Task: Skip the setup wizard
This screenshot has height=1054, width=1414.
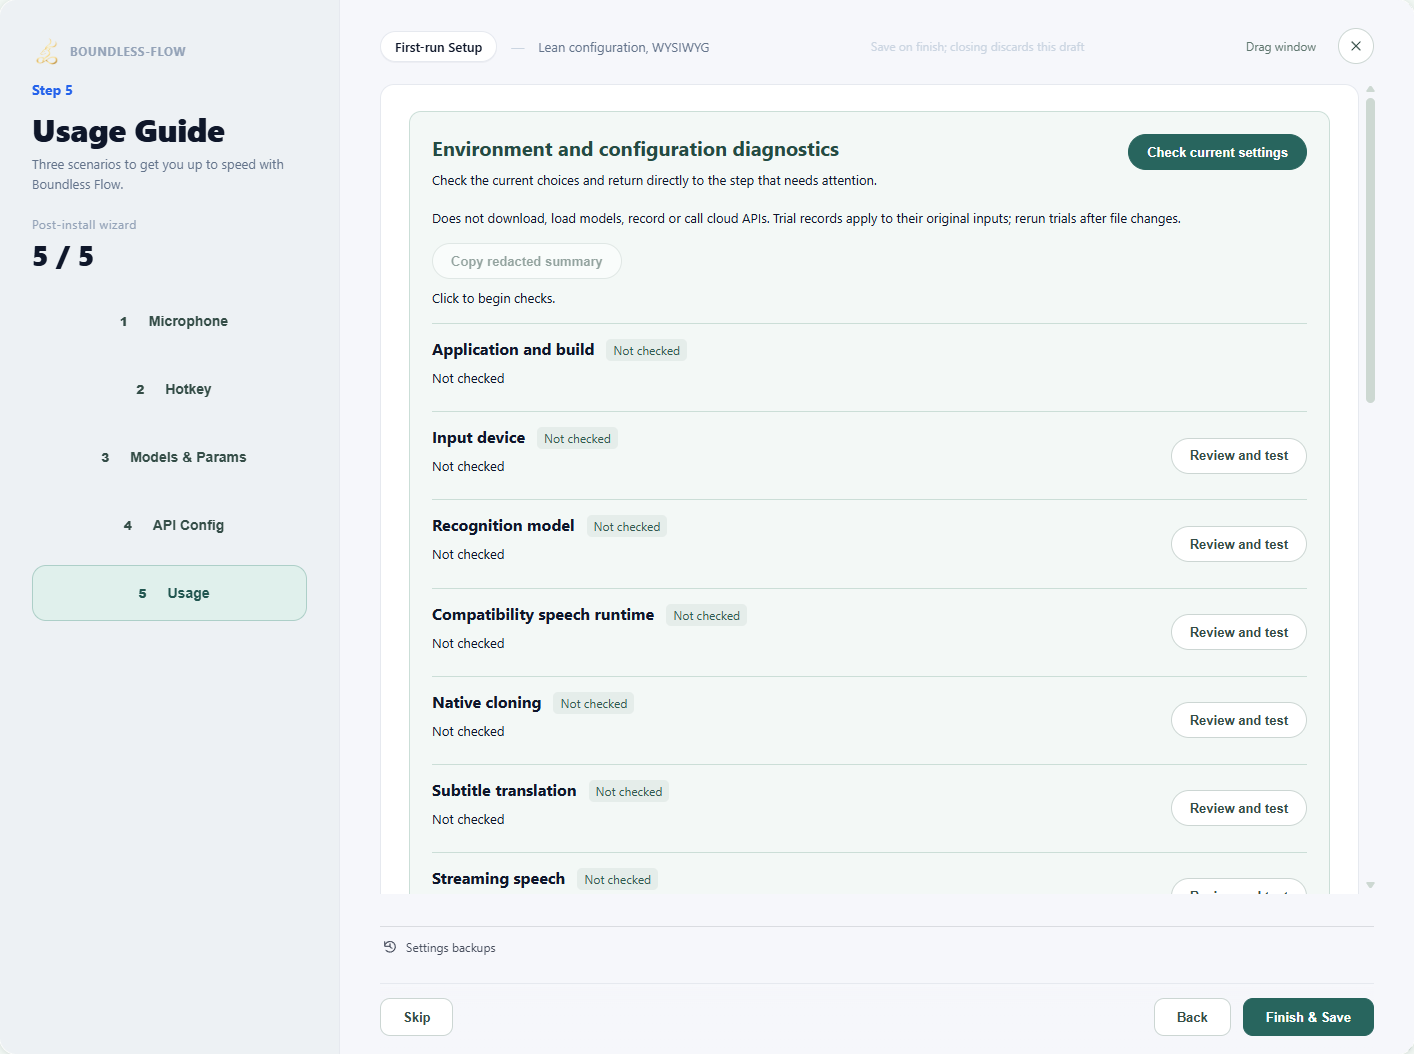Action: pyautogui.click(x=416, y=1017)
